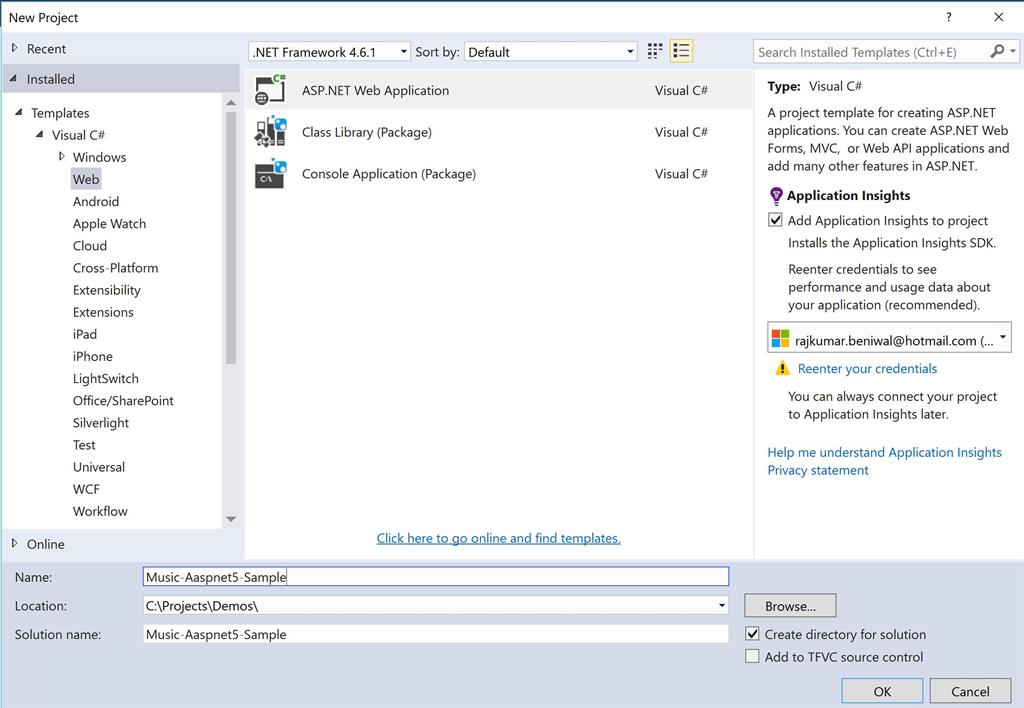Open the Privacy statement link
The height and width of the screenshot is (708, 1024).
(x=818, y=470)
